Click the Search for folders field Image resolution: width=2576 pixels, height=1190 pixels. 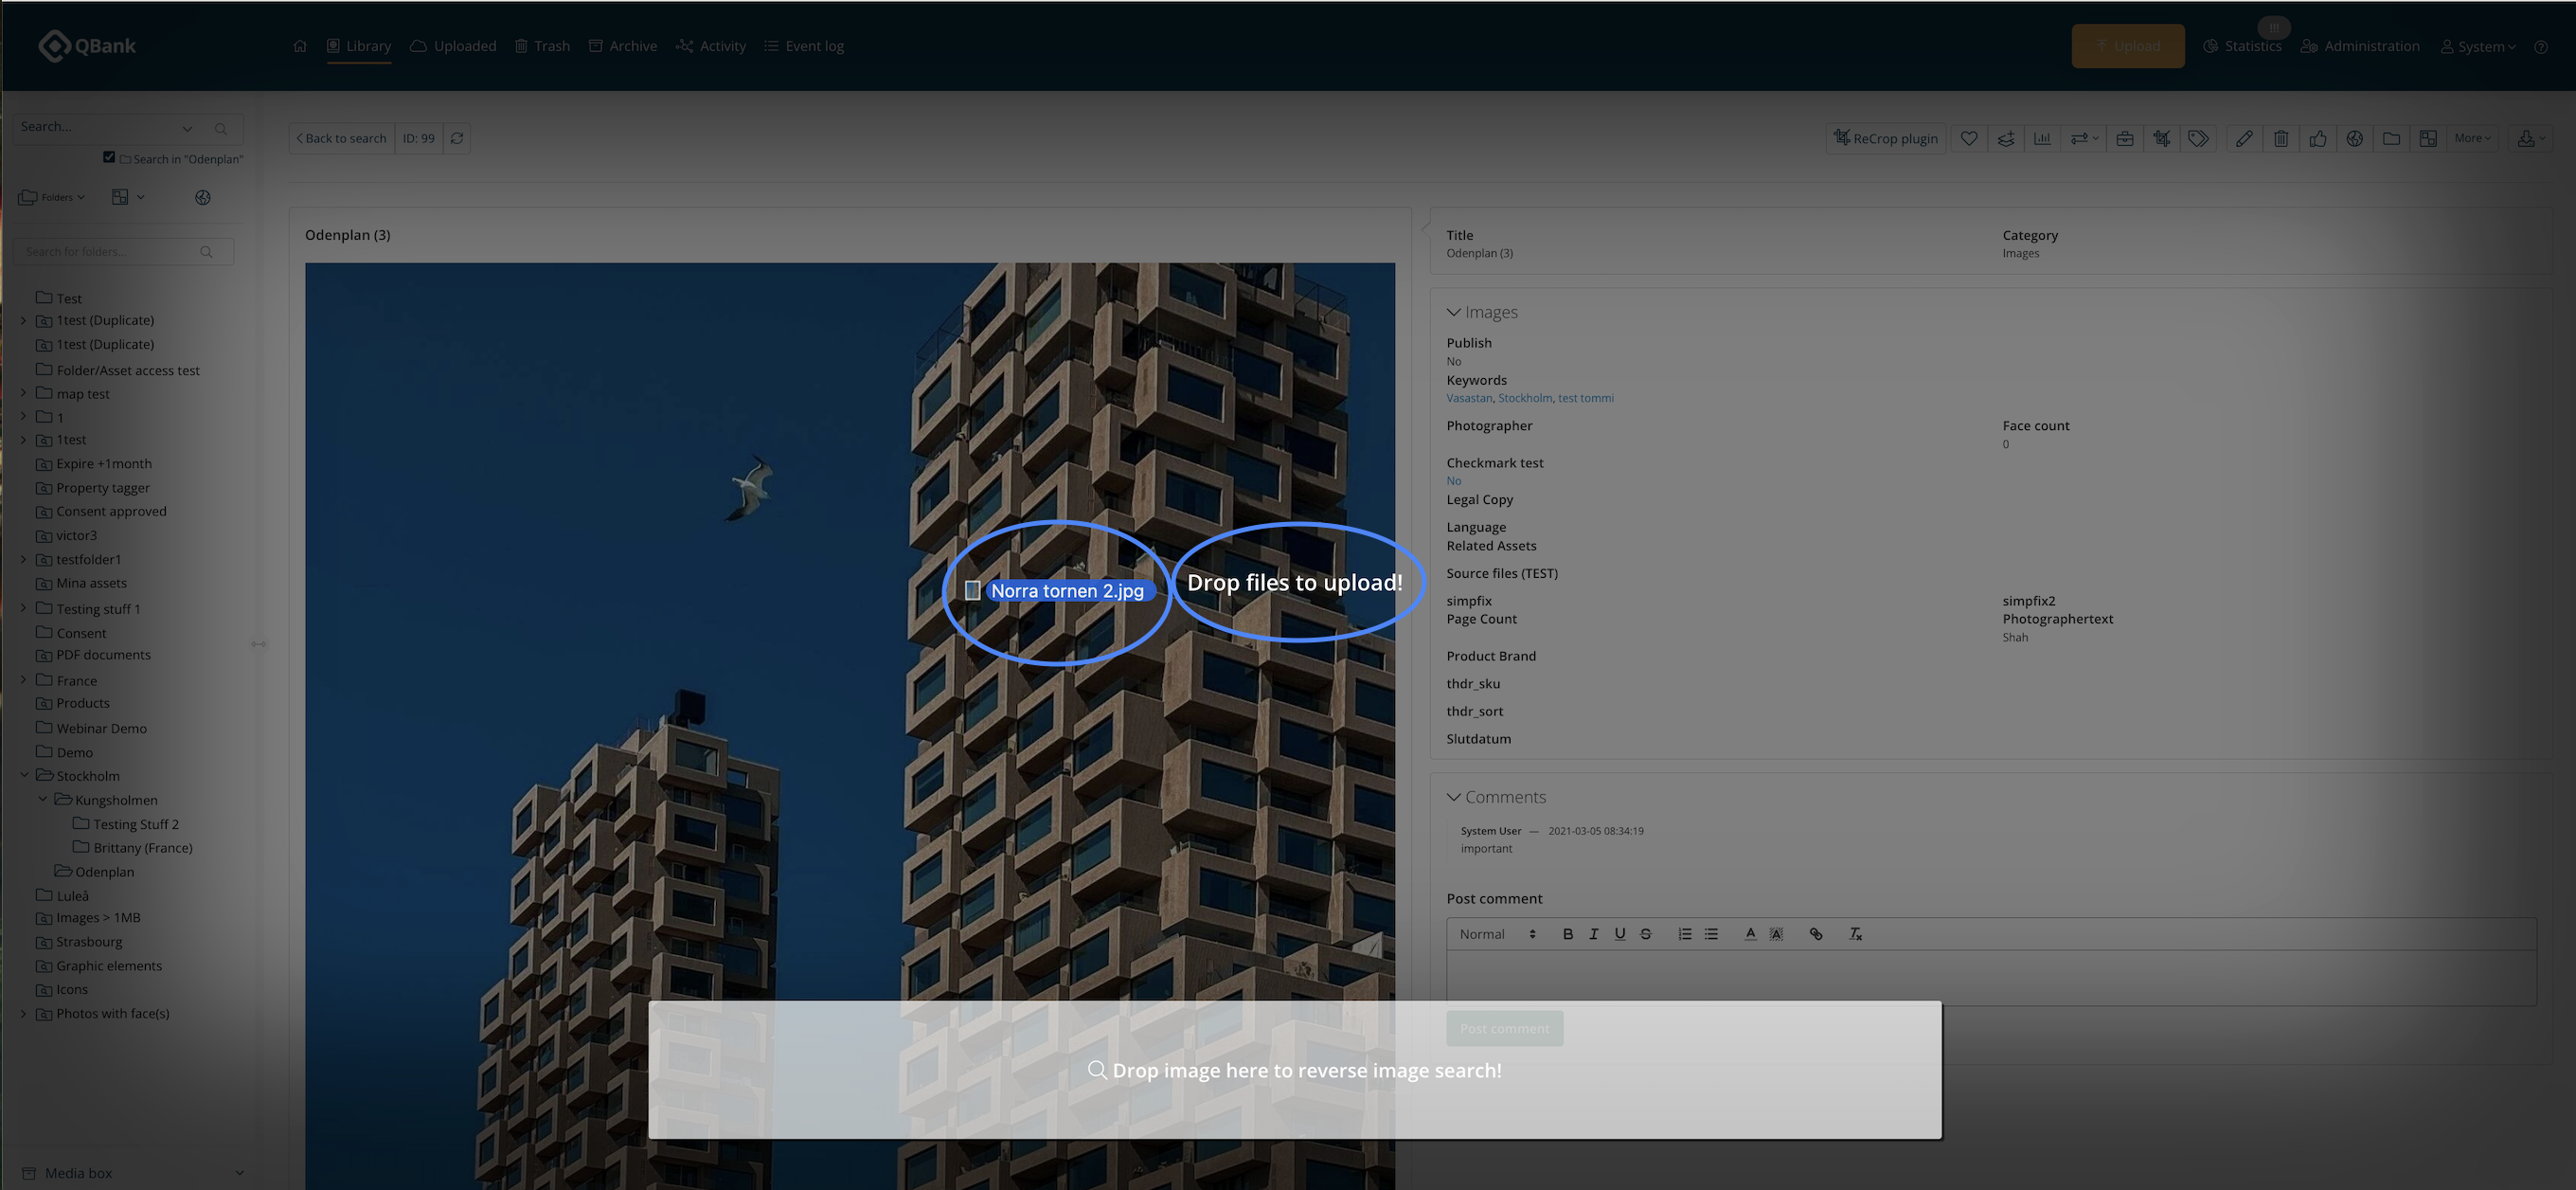pos(123,252)
